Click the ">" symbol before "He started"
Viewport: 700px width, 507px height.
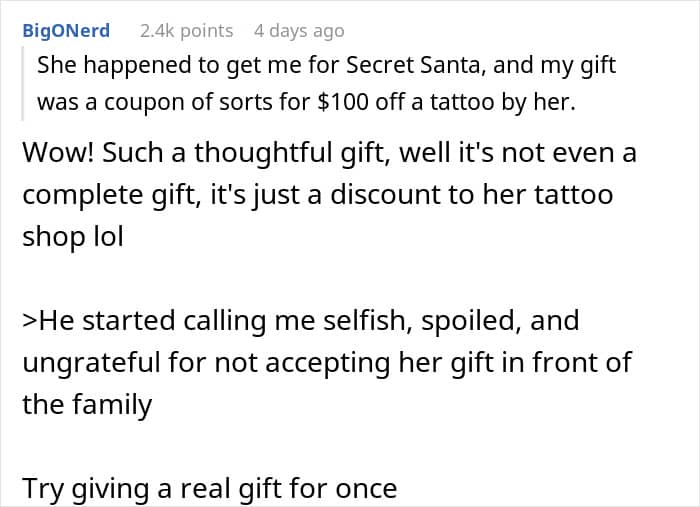point(31,321)
